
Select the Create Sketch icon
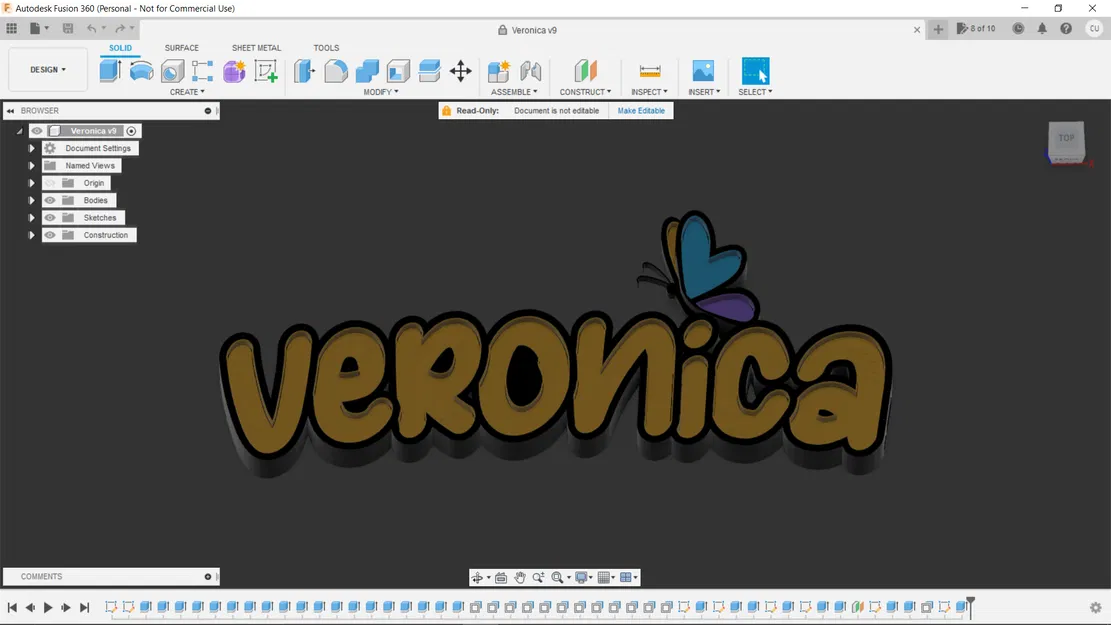pos(265,71)
